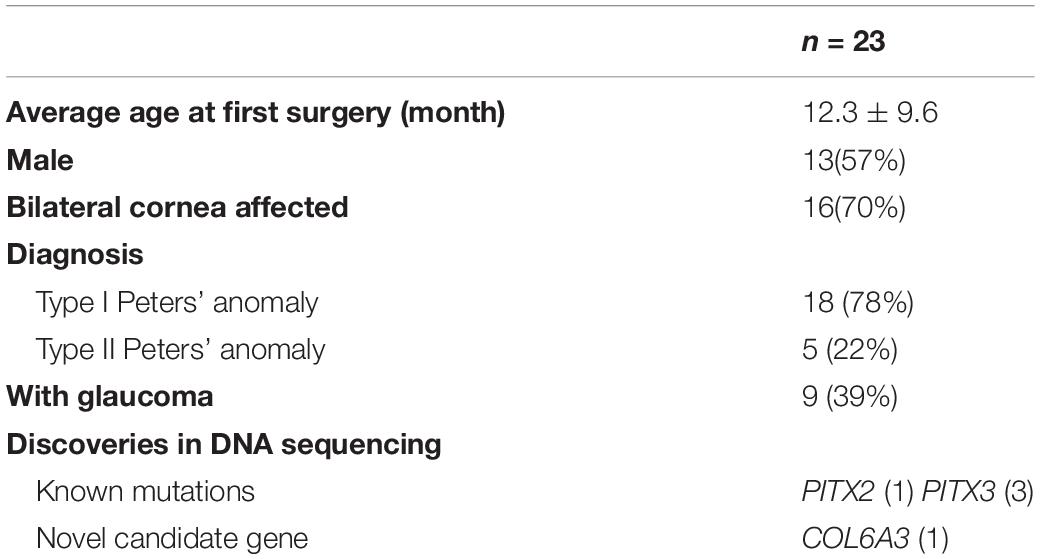Image resolution: width=1040 pixels, height=559 pixels.
Task: Select 'Type I Peters' anomaly' entry
Action: tap(177, 302)
